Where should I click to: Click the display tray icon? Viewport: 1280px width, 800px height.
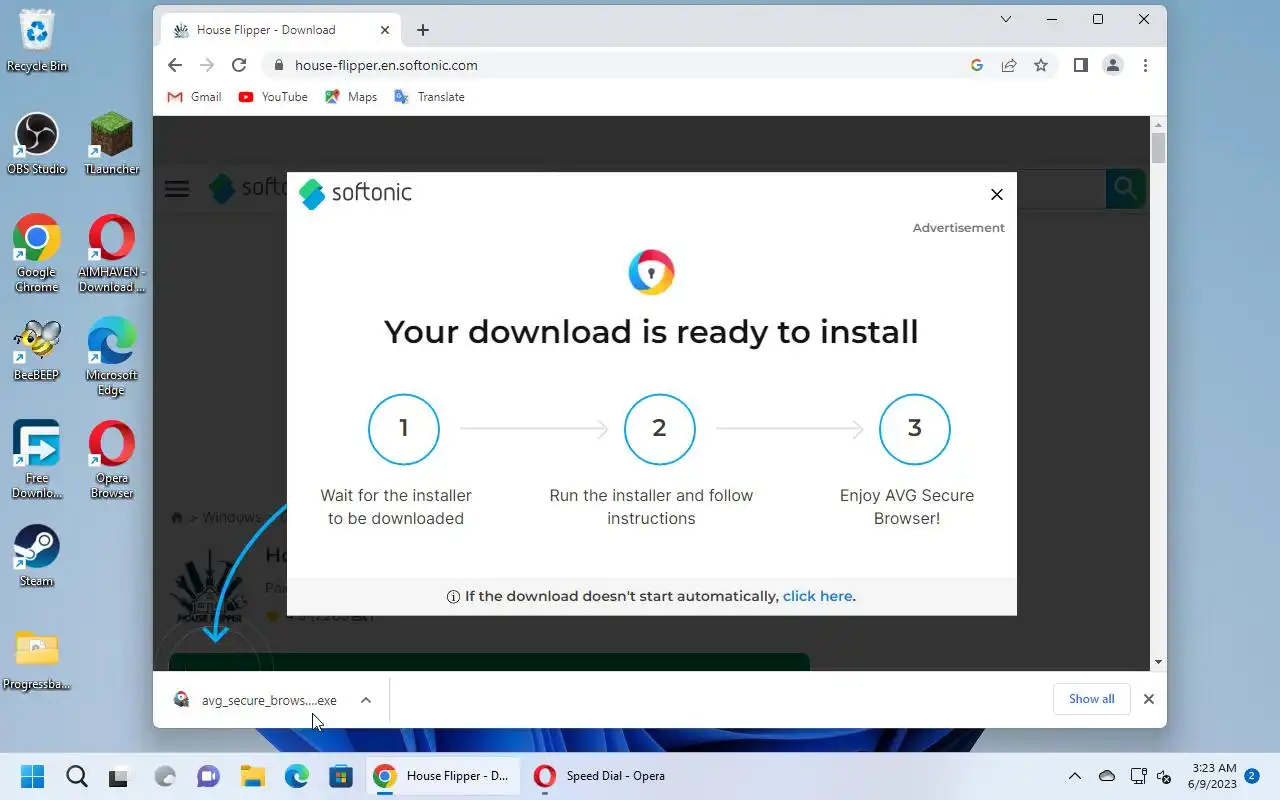point(1138,776)
